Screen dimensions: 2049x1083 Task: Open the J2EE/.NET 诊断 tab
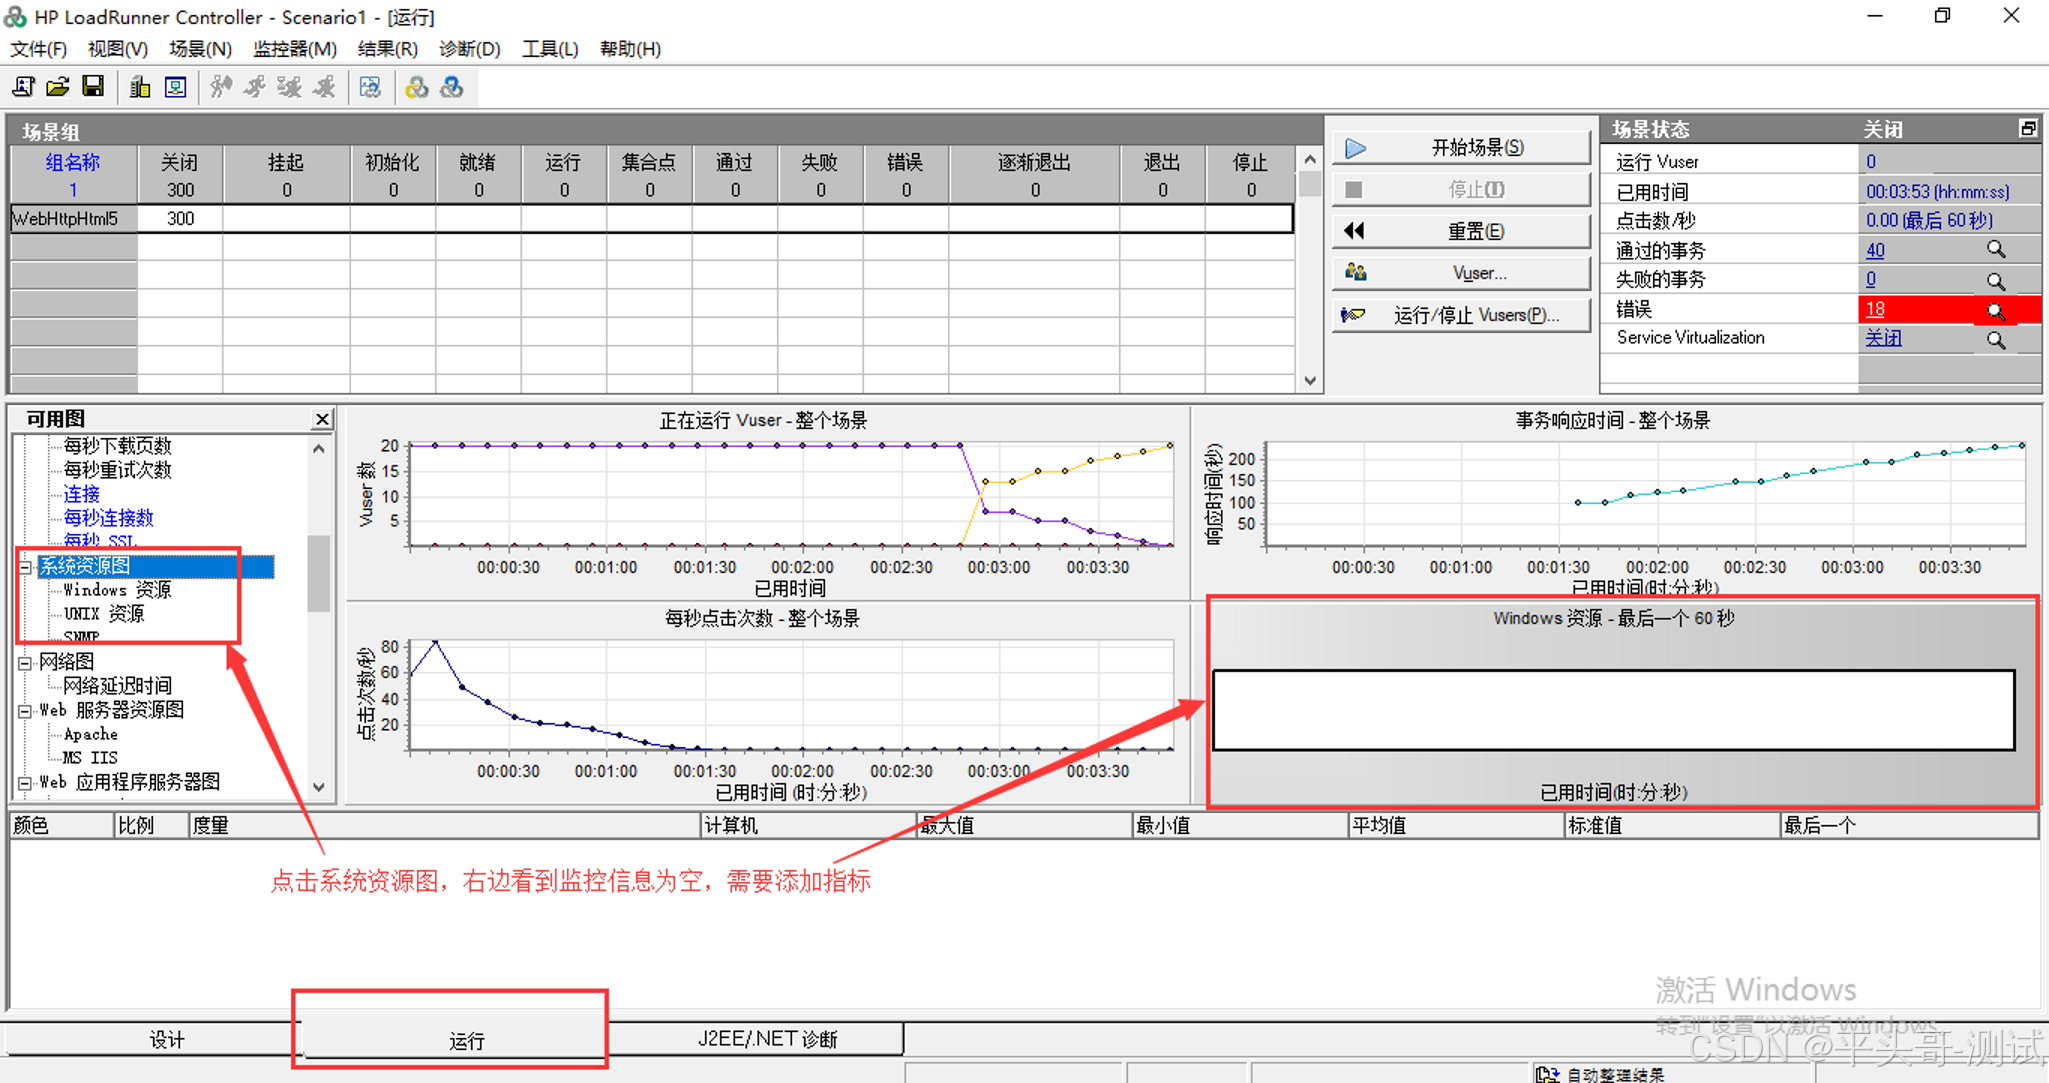(767, 1039)
